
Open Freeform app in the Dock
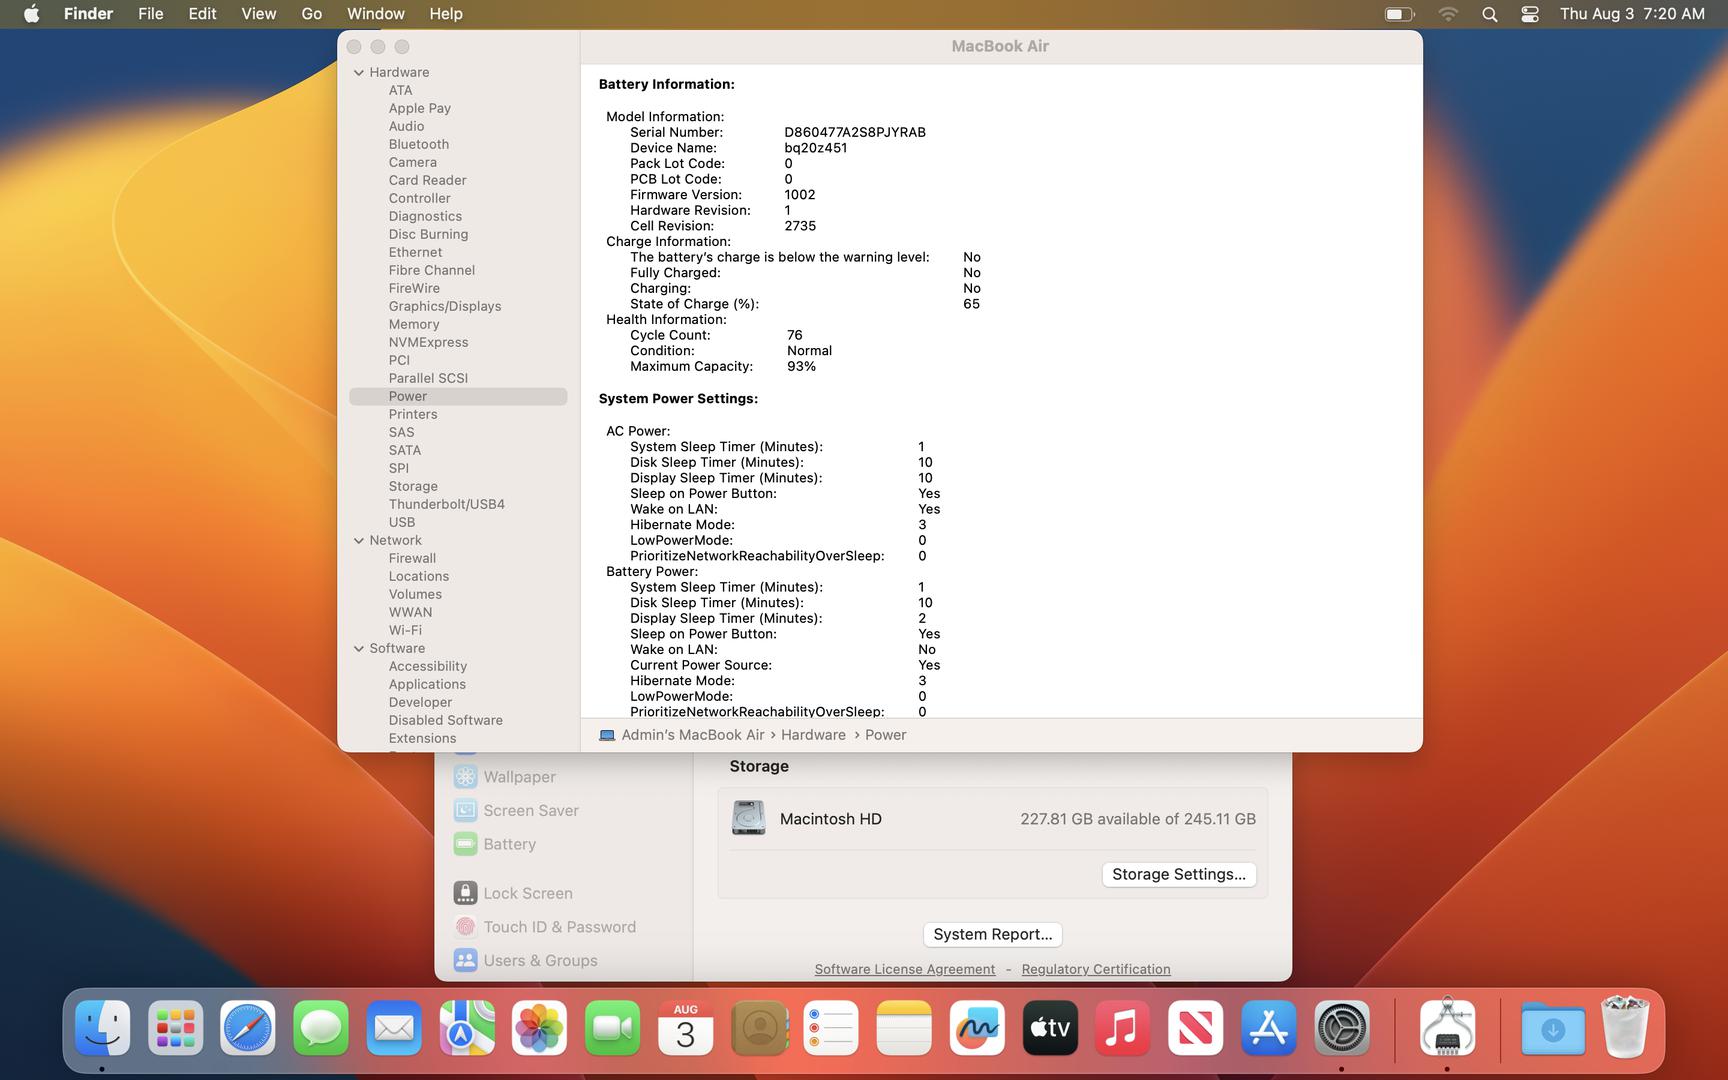click(977, 1028)
